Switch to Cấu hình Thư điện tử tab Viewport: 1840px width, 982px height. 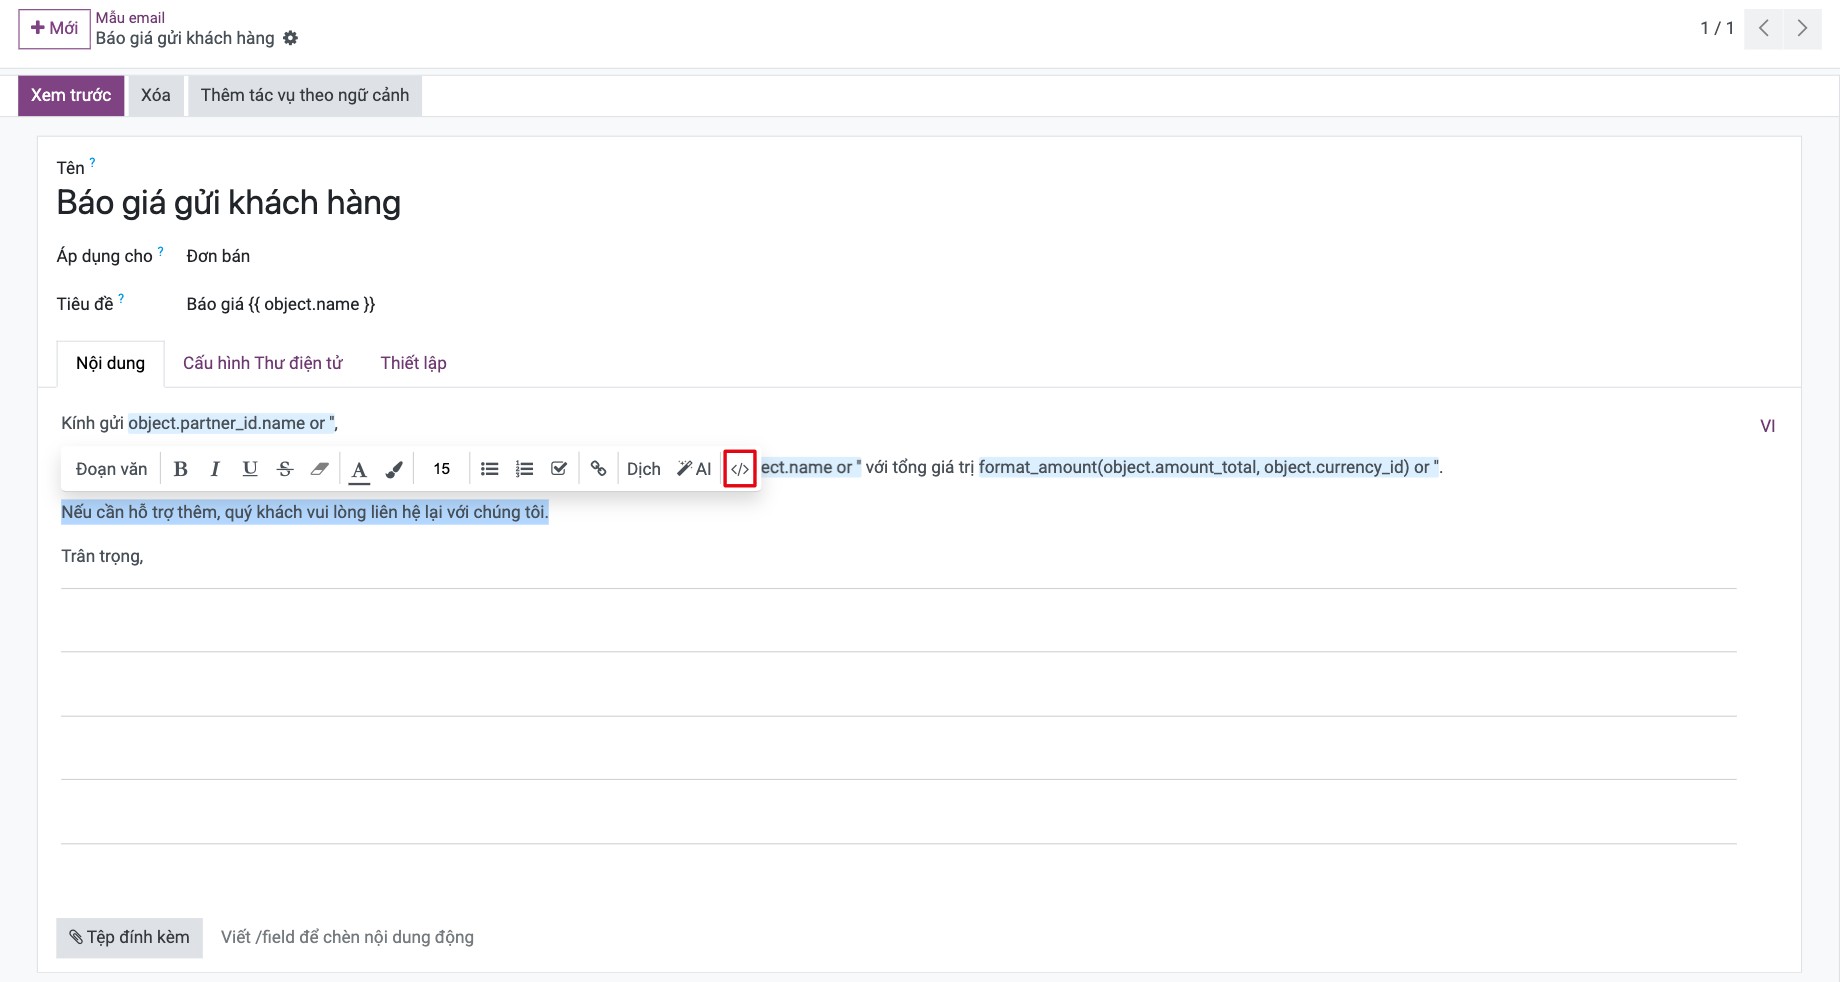263,363
